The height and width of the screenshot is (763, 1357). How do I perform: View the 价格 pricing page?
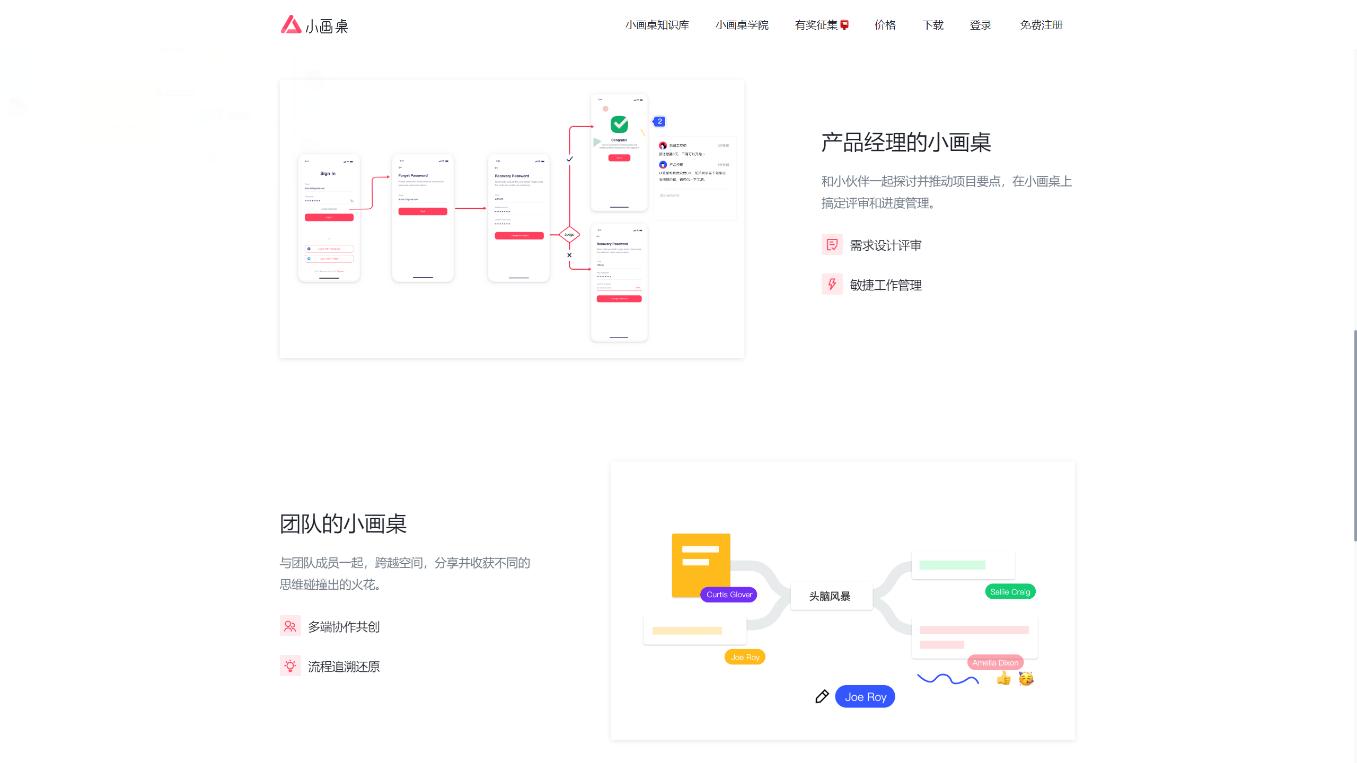pos(885,25)
